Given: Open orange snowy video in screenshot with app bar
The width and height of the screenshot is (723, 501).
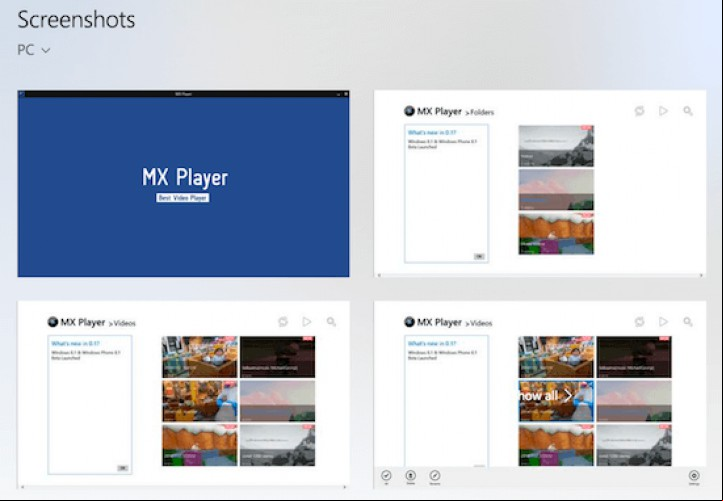Looking at the screenshot, I should click(556, 445).
